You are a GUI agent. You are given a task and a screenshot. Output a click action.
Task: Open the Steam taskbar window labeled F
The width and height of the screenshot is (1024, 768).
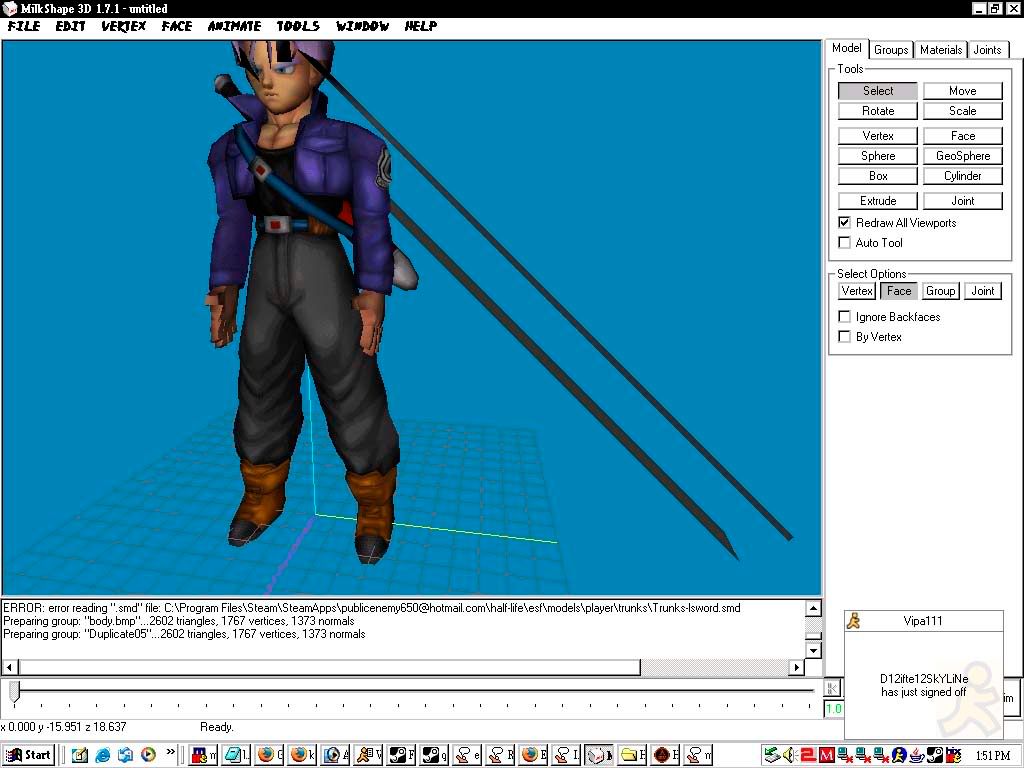[x=402, y=755]
